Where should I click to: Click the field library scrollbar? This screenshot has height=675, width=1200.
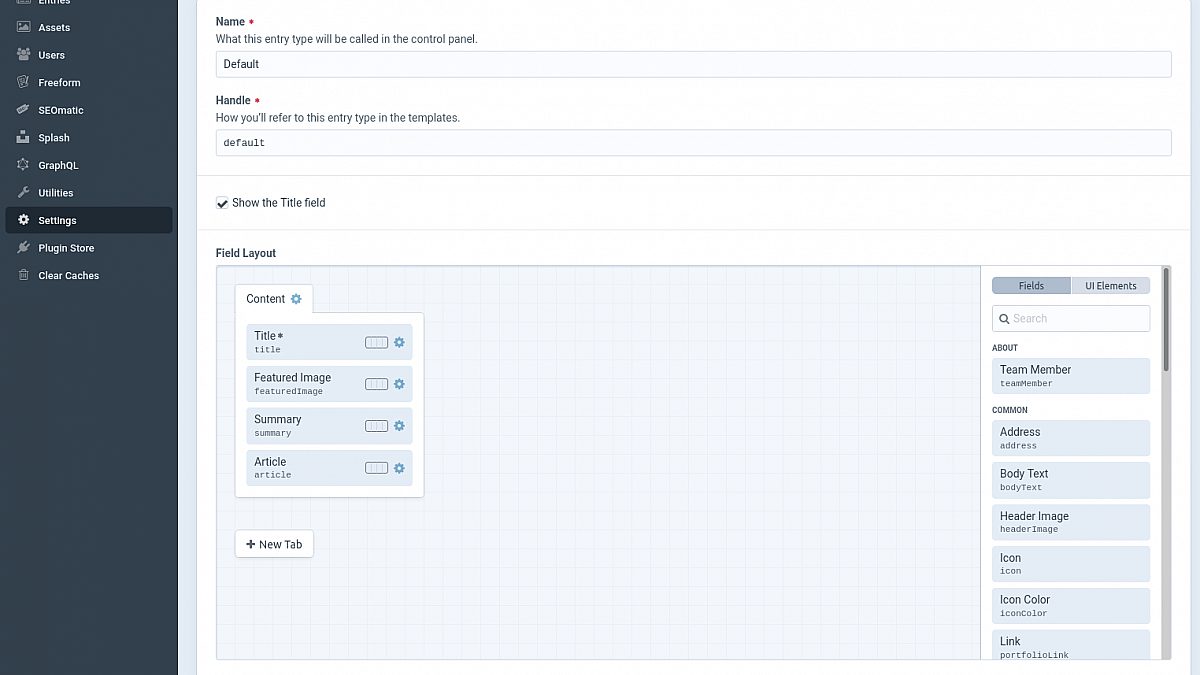click(x=1166, y=320)
